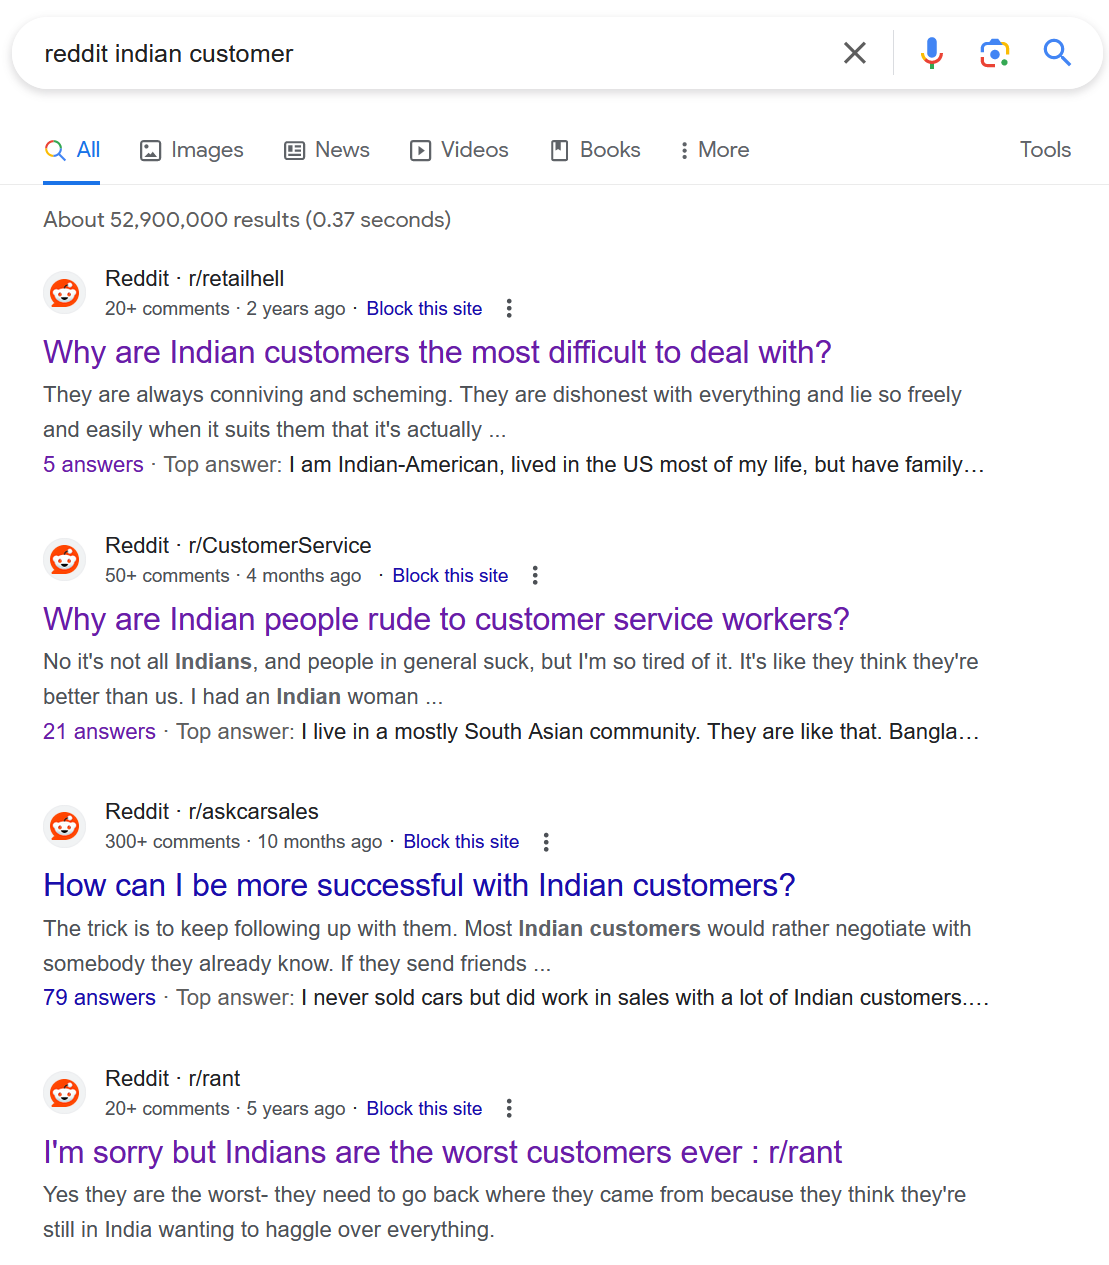The height and width of the screenshot is (1265, 1109).
Task: Select the Books tab
Action: [x=595, y=150]
